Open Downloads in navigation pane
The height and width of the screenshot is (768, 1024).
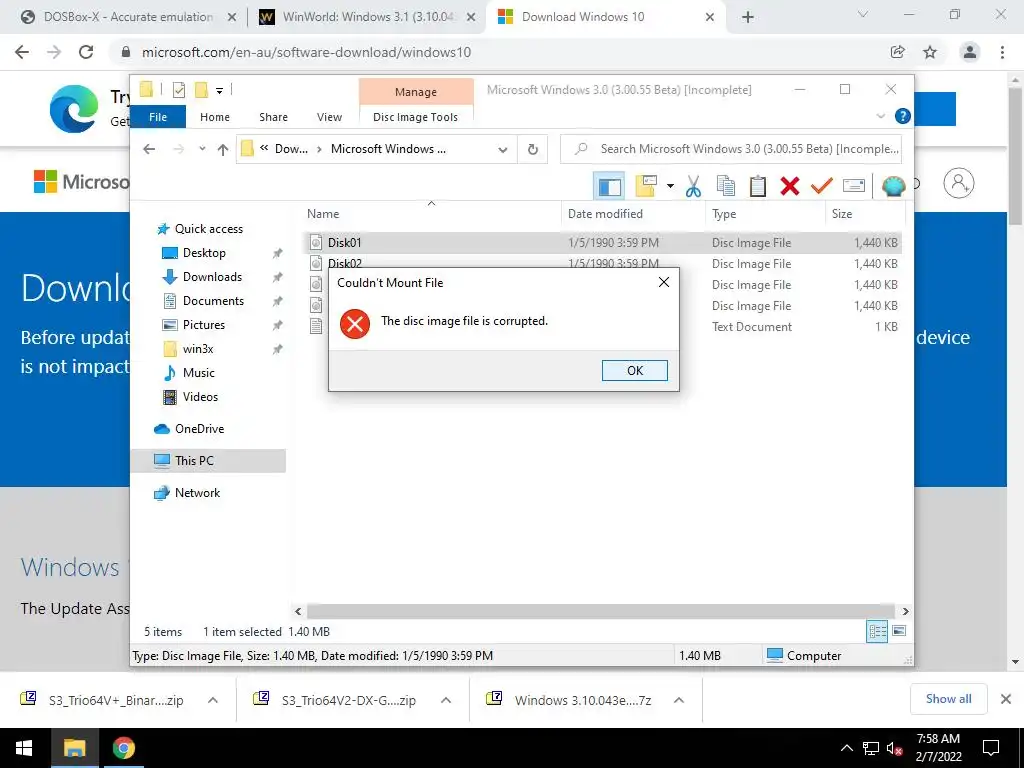(212, 277)
